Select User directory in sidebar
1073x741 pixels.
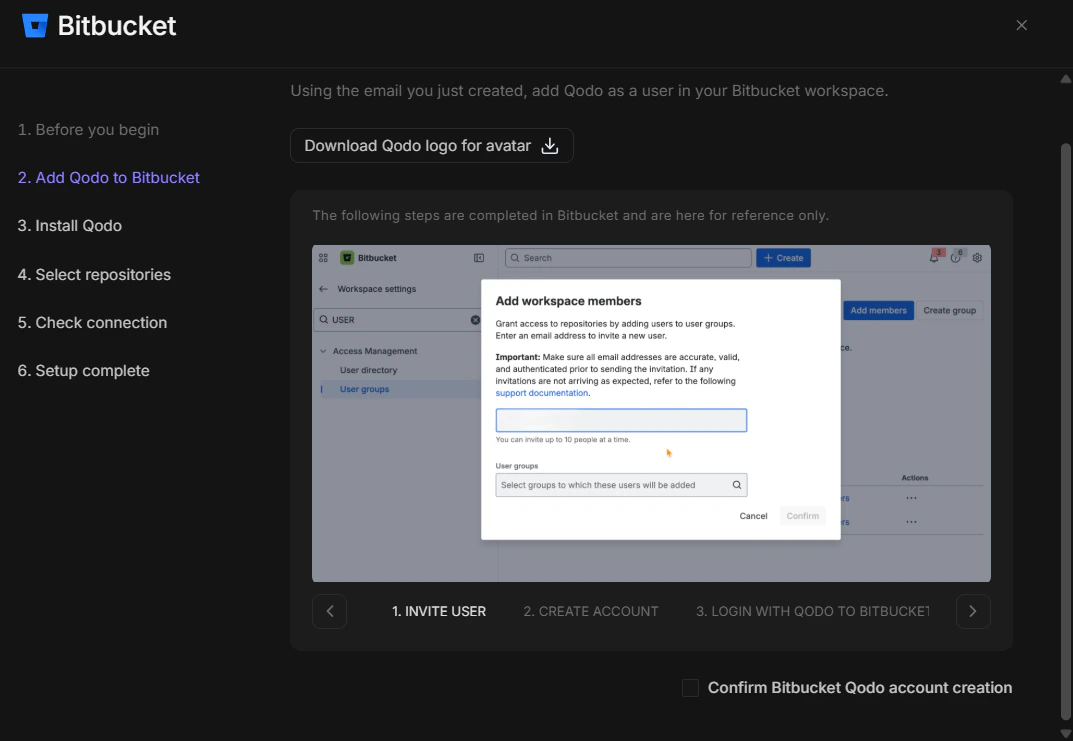[368, 370]
